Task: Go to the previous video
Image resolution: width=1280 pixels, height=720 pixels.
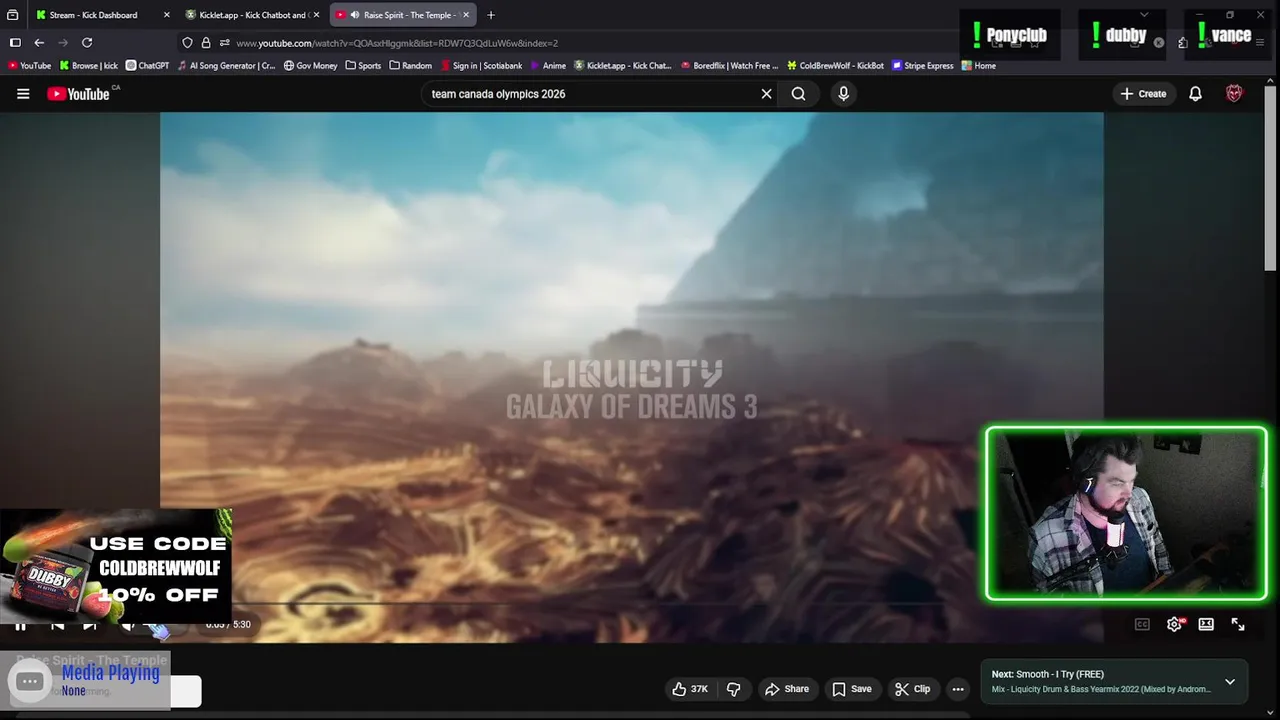Action: [x=57, y=625]
